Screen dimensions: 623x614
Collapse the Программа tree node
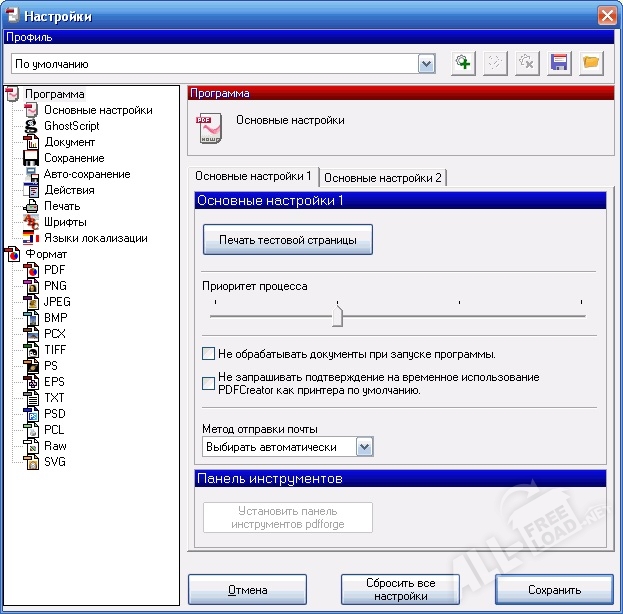13,95
